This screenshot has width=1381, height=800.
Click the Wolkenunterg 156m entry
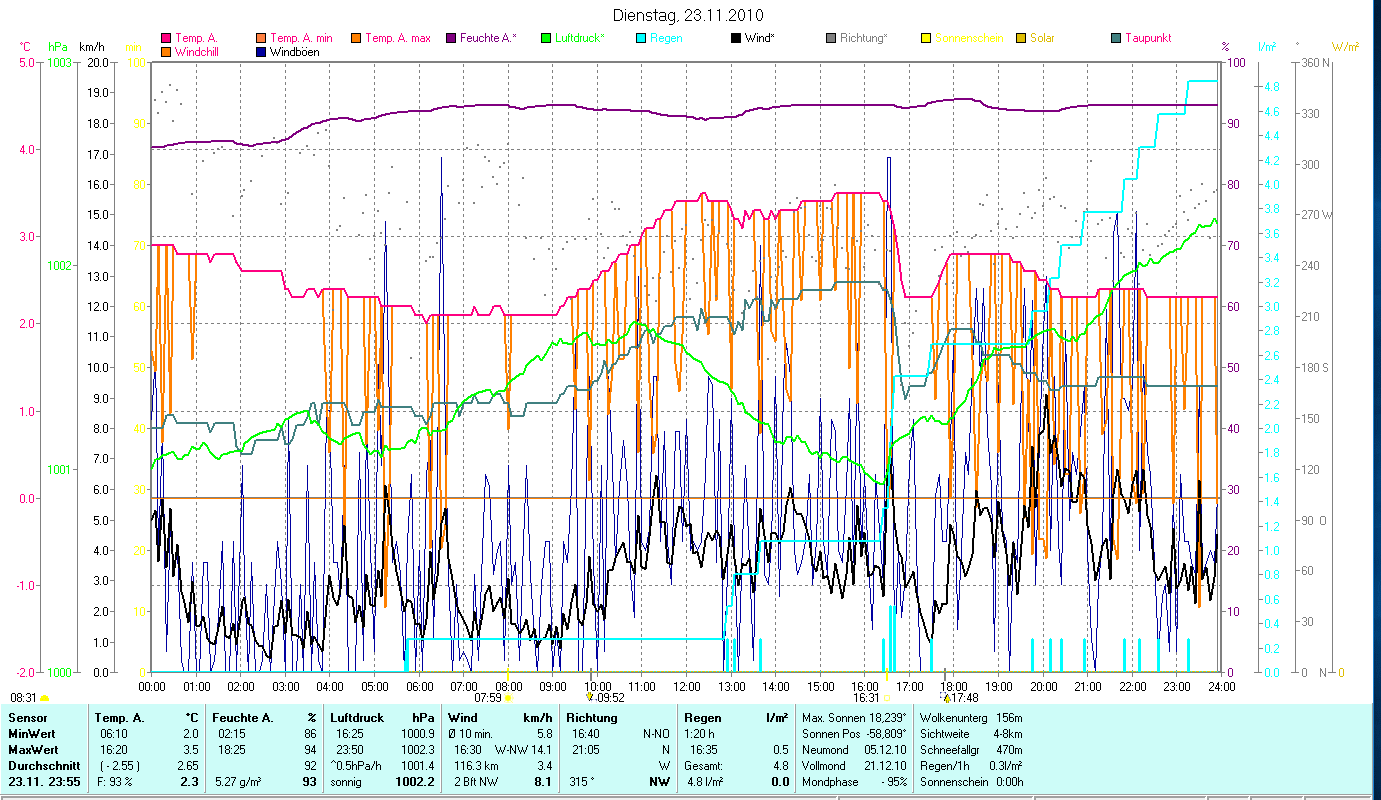(972, 718)
